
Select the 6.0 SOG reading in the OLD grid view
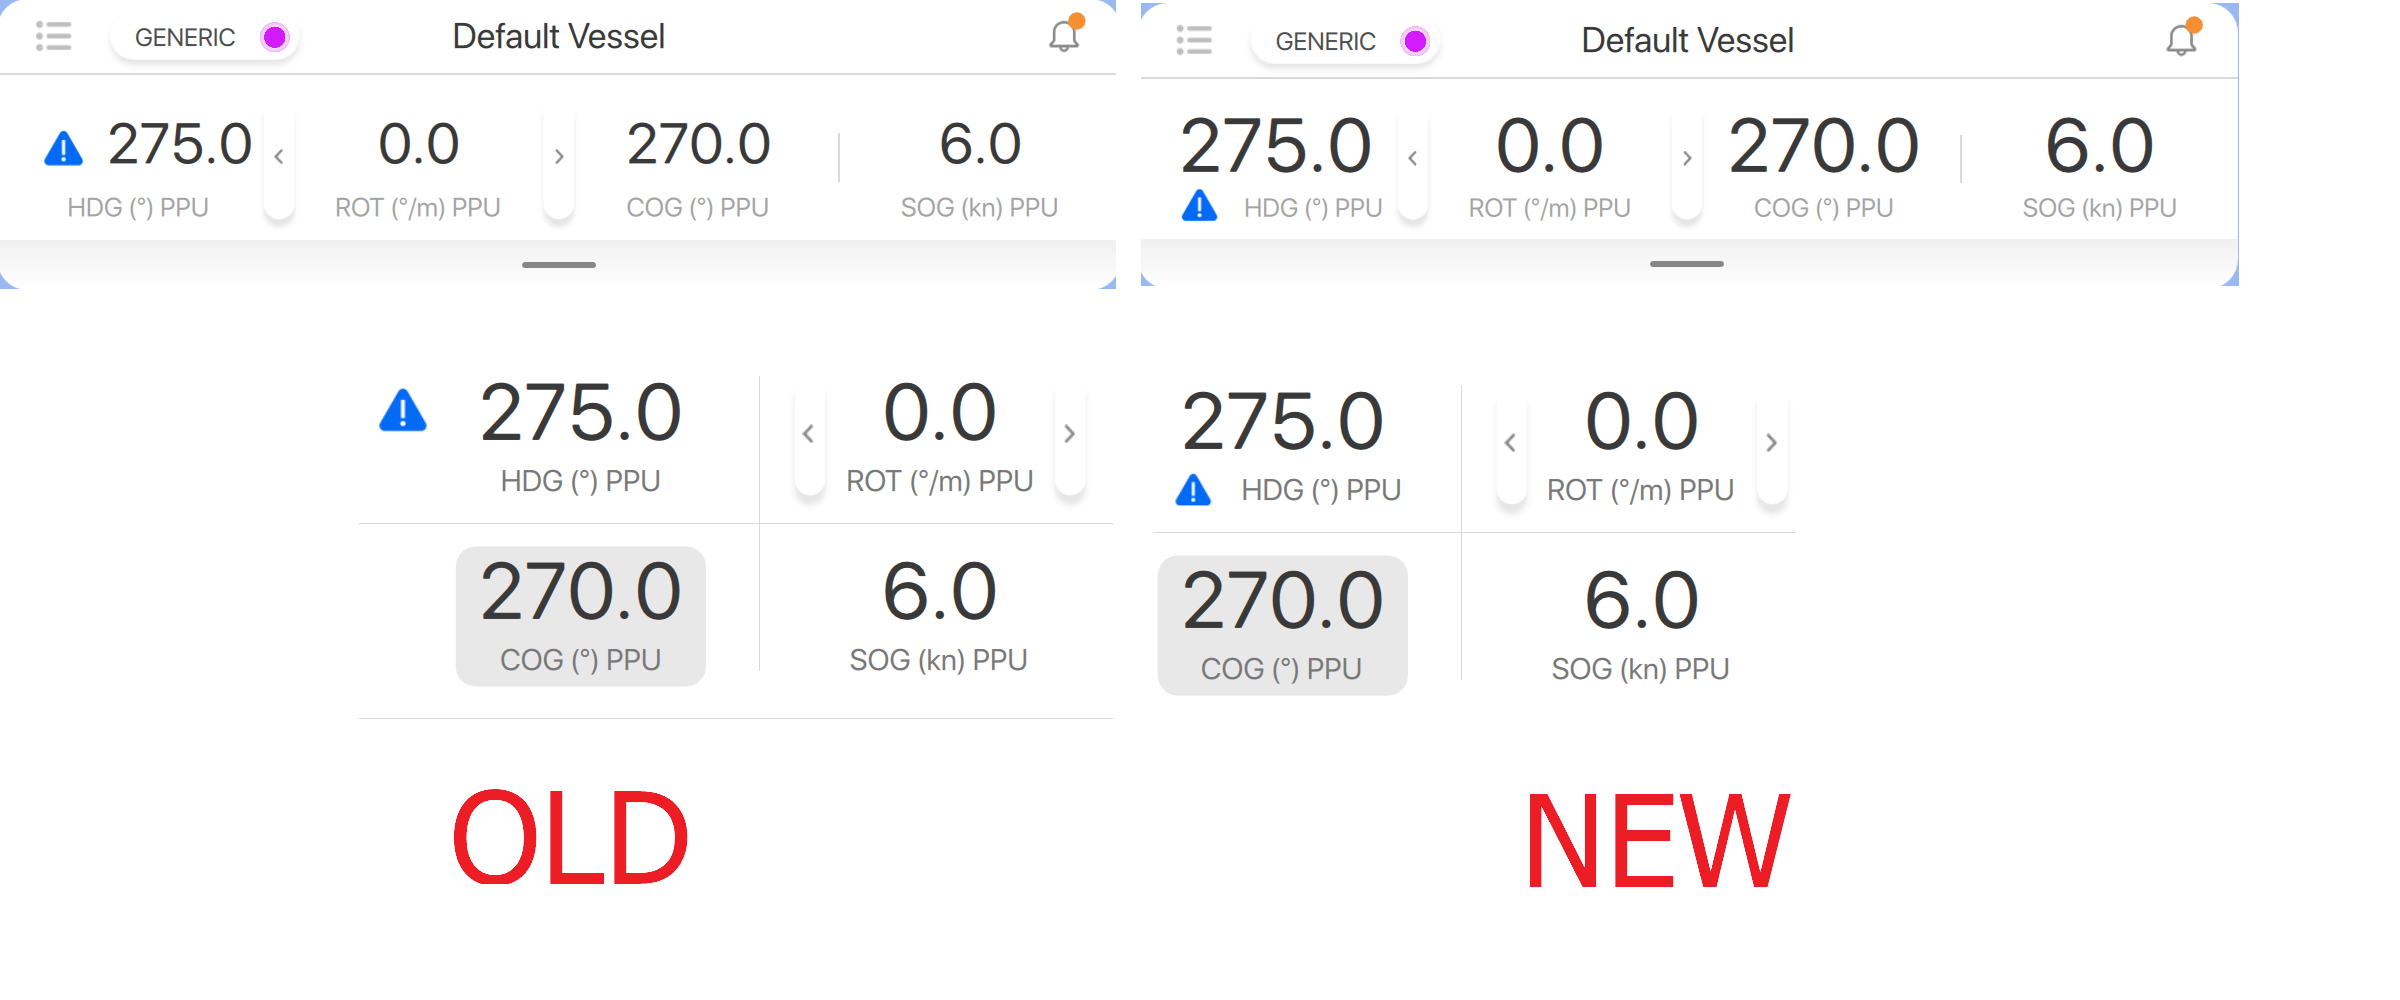pos(940,592)
